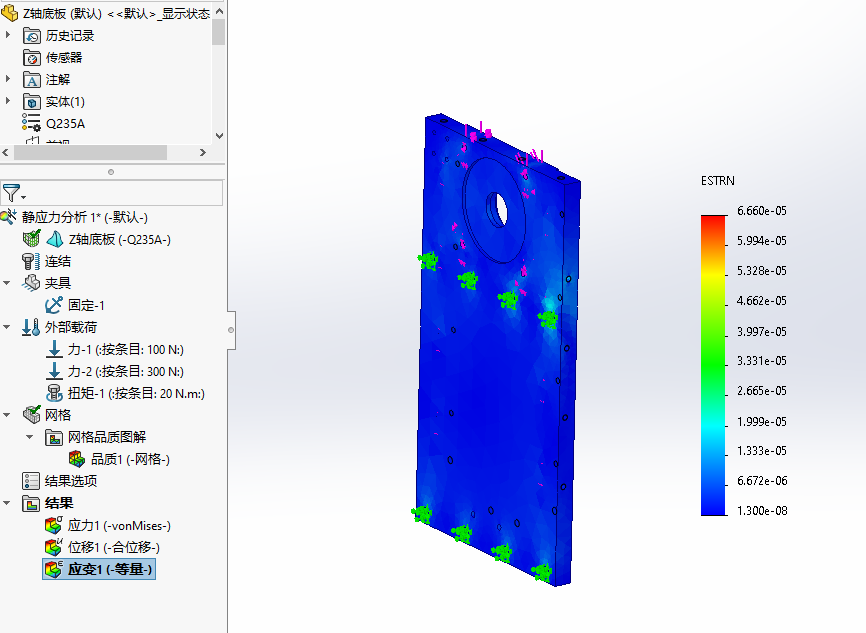Select 品质1 (-网格-) label

pos(130,459)
